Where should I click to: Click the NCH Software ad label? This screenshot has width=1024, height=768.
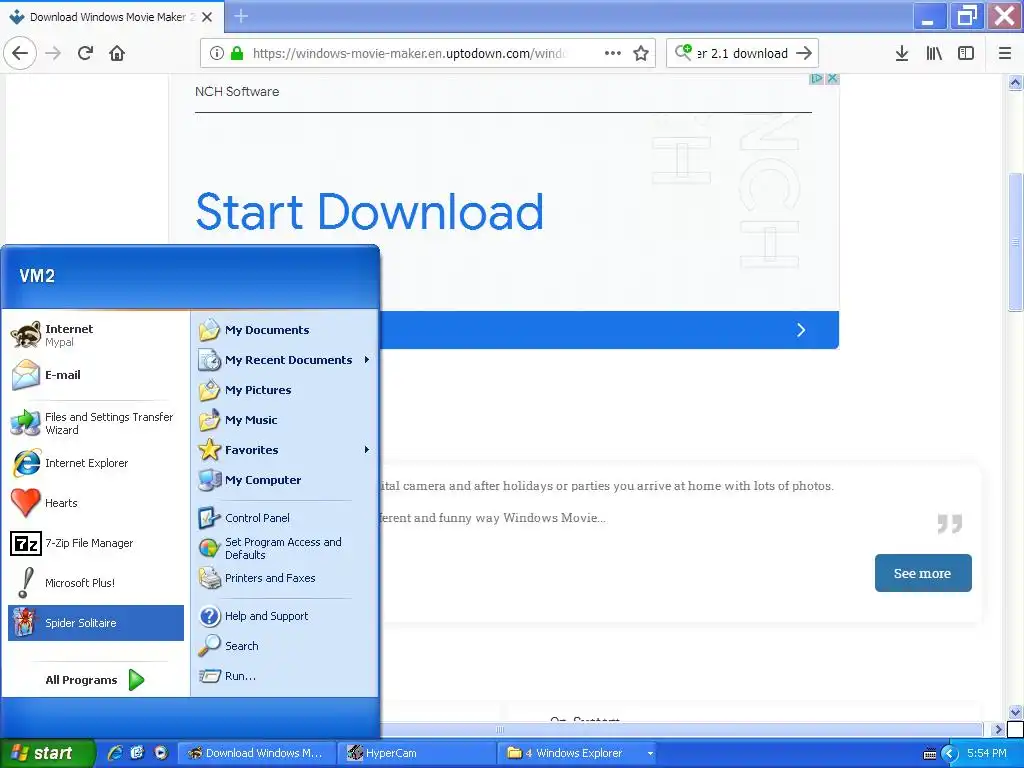click(237, 91)
